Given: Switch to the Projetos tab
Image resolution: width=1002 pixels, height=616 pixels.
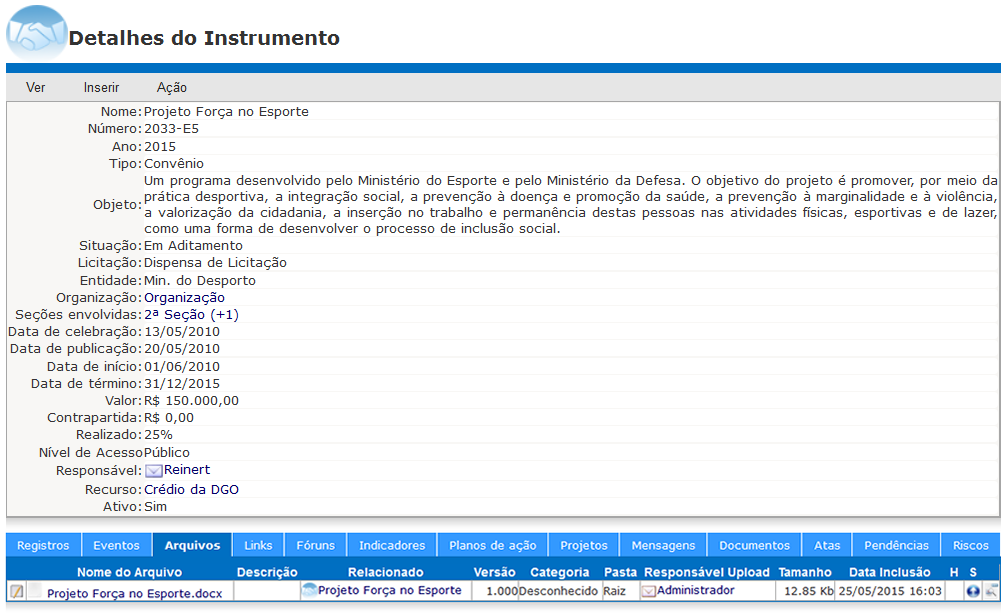Looking at the screenshot, I should click(x=583, y=545).
